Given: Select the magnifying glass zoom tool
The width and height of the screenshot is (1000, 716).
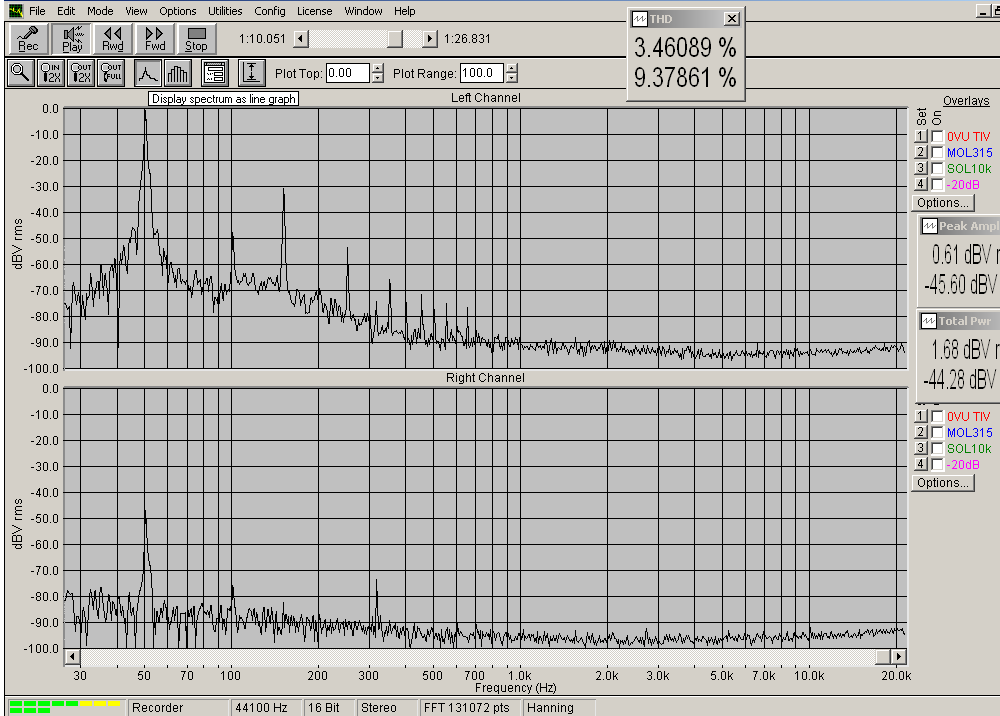Looking at the screenshot, I should (20, 73).
